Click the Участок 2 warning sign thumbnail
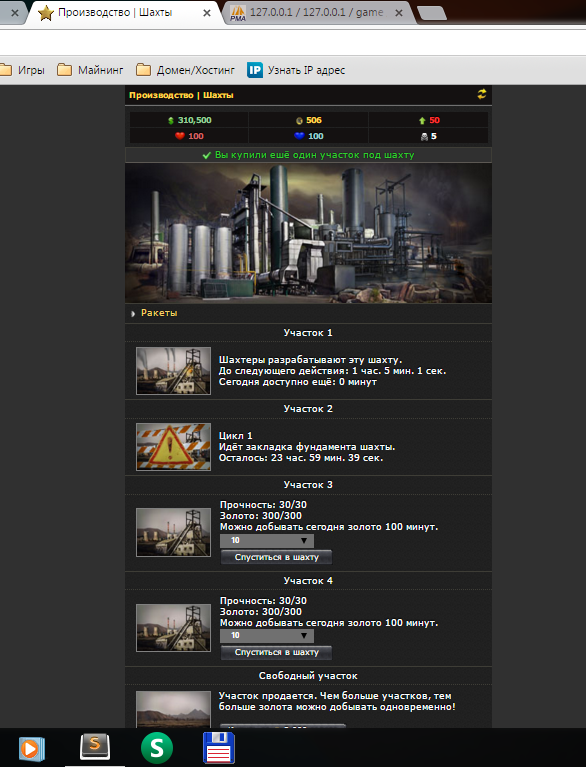 point(173,447)
